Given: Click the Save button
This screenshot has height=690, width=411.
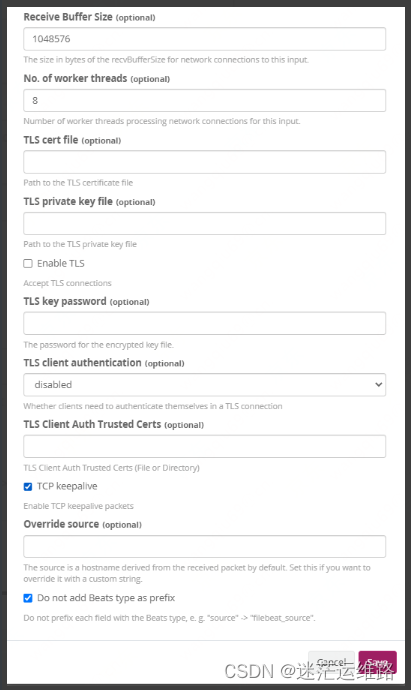Looking at the screenshot, I should [378, 662].
